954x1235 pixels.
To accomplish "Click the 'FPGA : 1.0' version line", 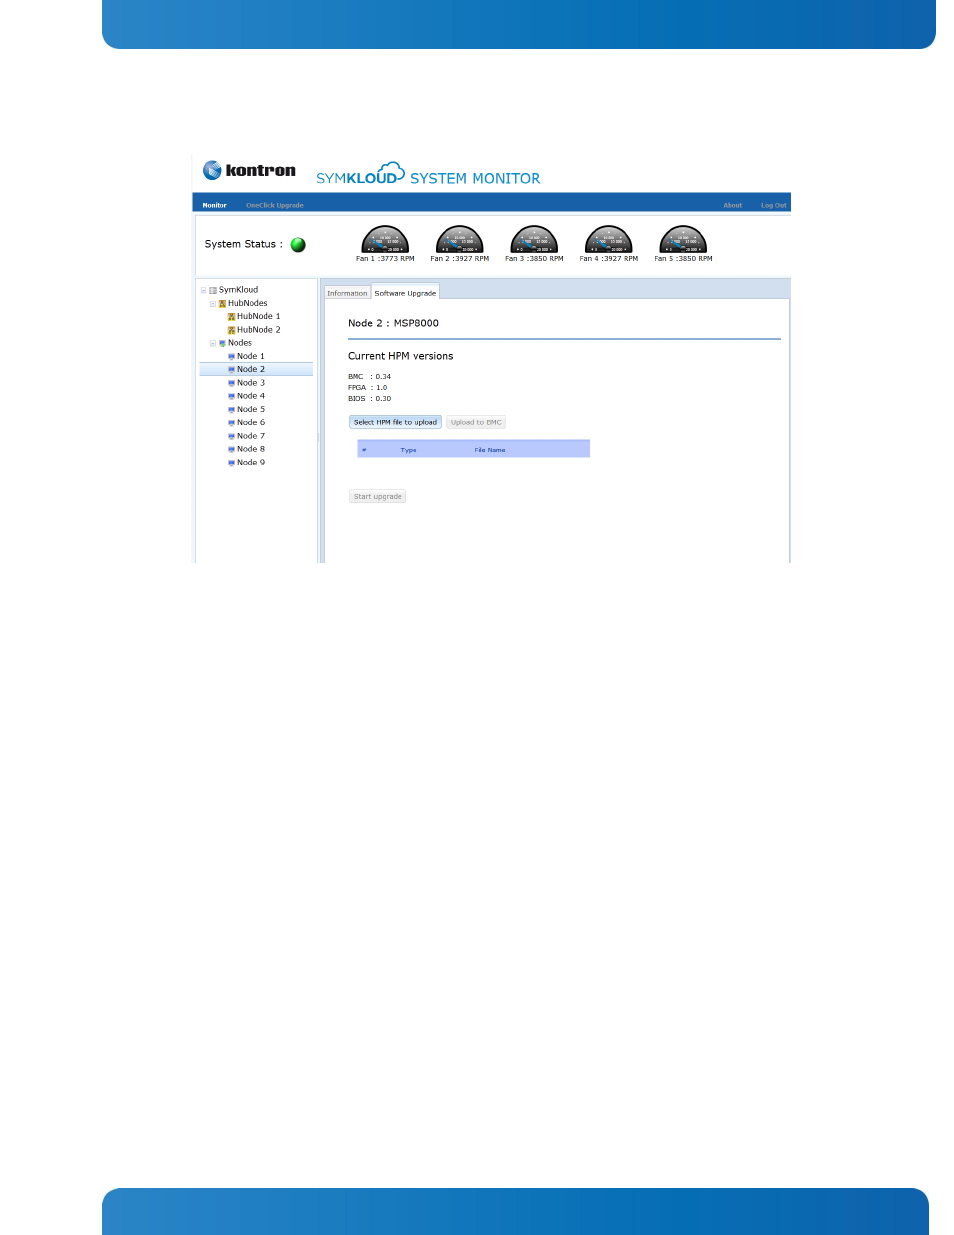I will tap(367, 388).
